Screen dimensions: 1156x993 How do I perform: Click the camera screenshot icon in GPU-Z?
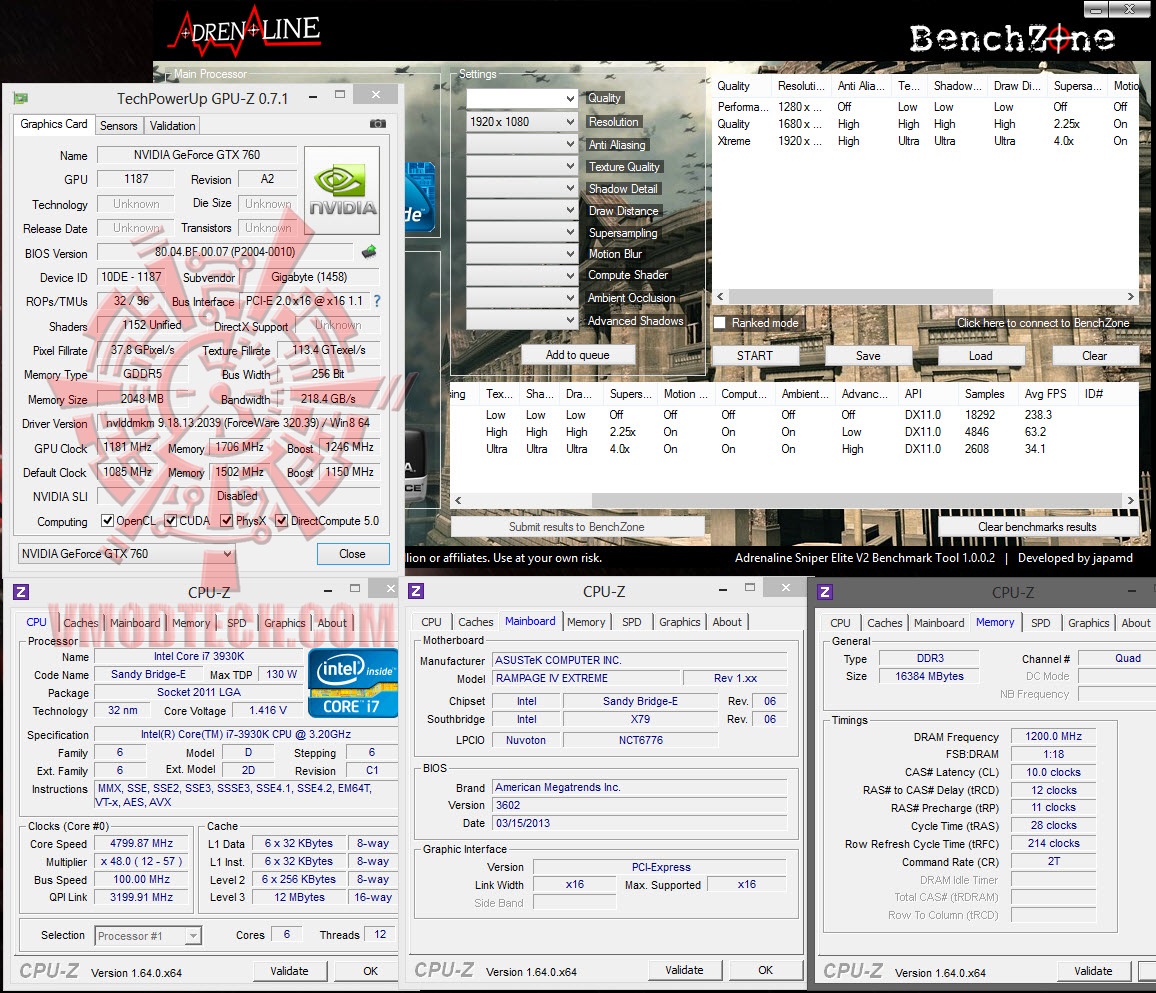coord(377,124)
